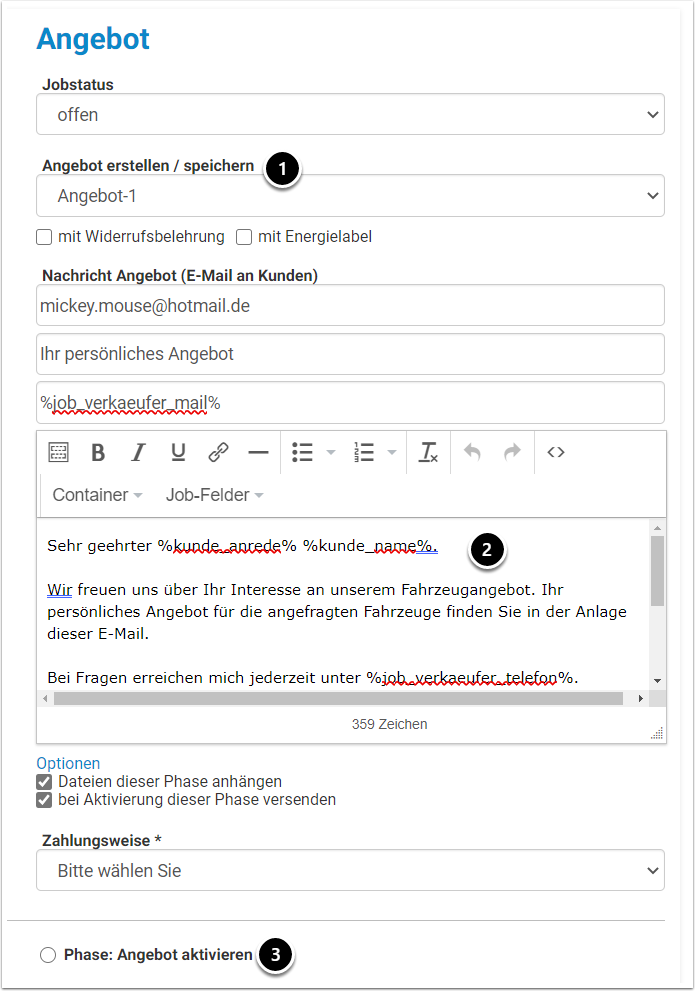
Task: Click the Bold formatting icon
Action: [98, 453]
